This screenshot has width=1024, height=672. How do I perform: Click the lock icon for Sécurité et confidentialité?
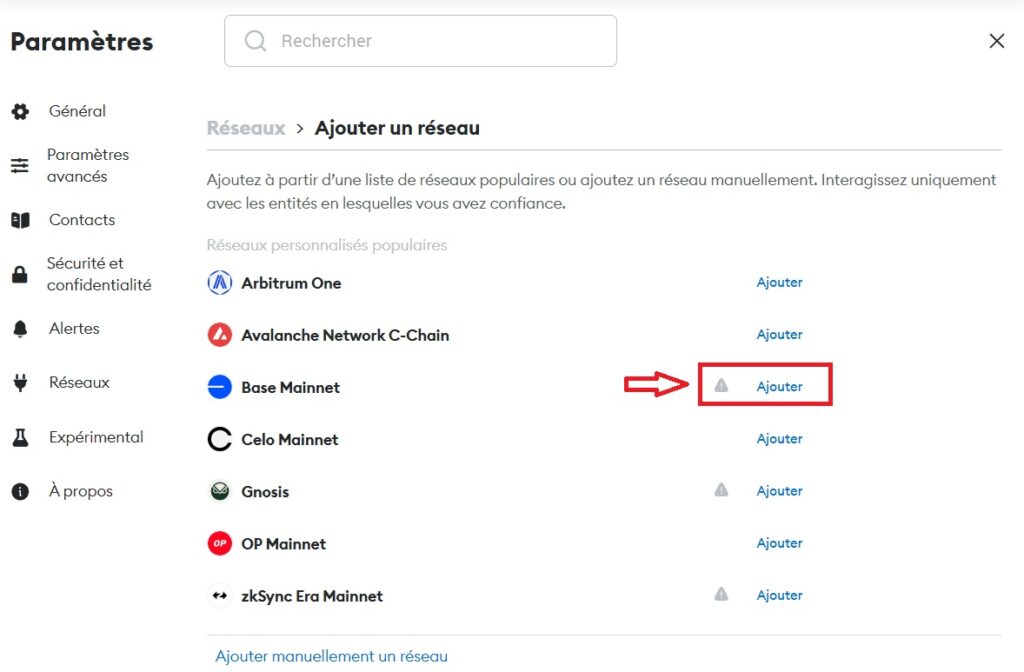tap(21, 273)
